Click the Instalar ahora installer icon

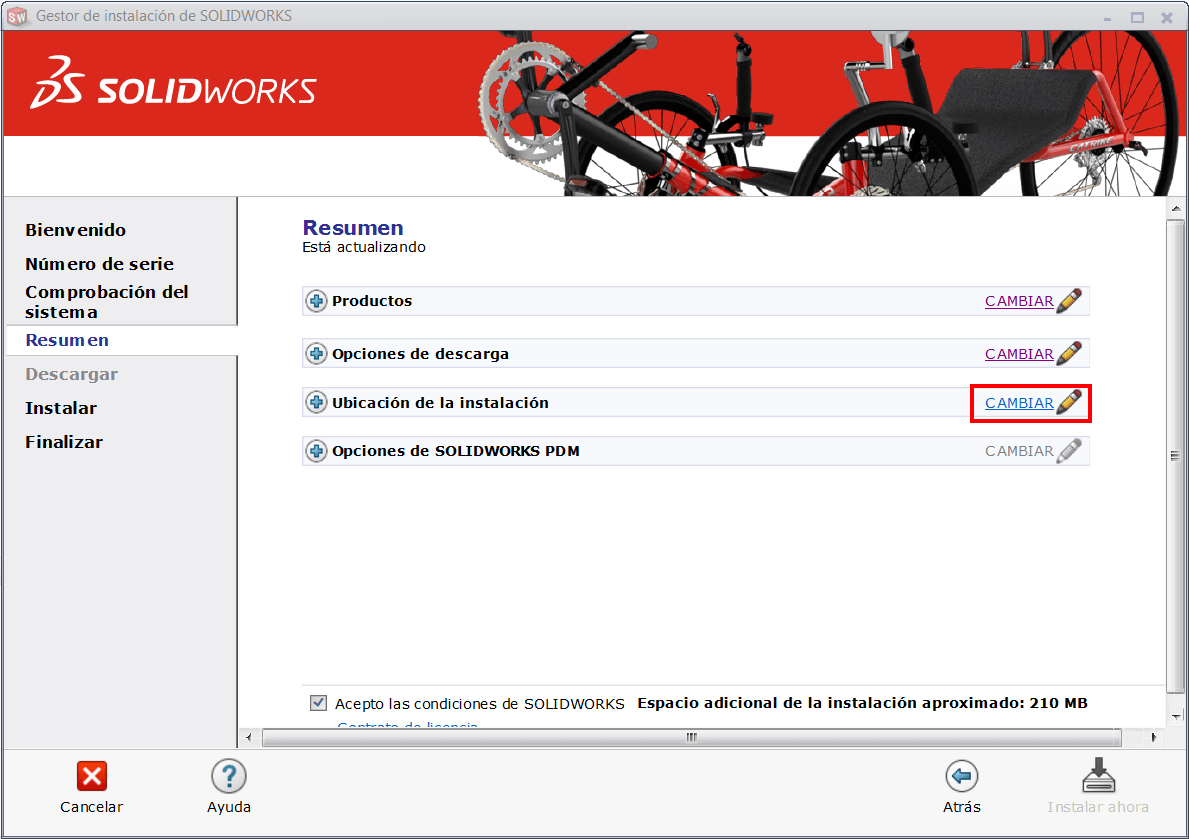1098,776
